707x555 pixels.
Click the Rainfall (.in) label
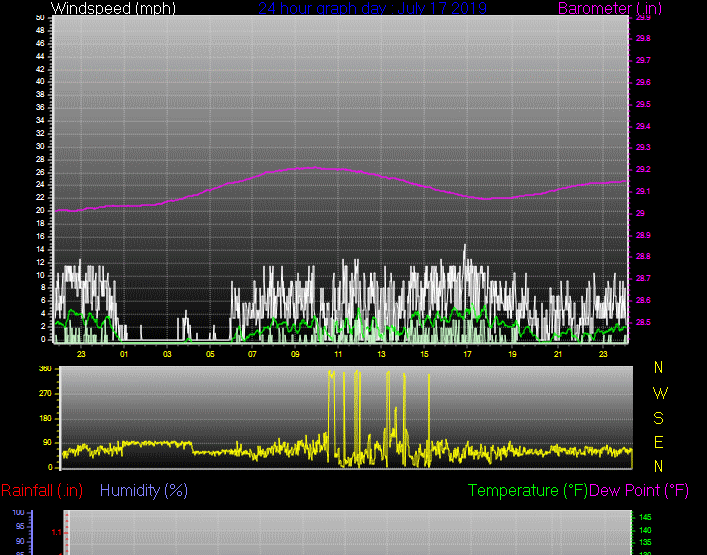pos(42,490)
